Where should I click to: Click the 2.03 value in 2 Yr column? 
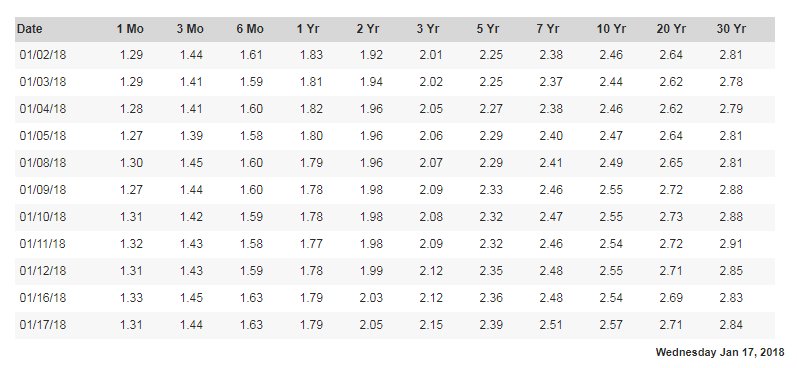click(x=371, y=298)
